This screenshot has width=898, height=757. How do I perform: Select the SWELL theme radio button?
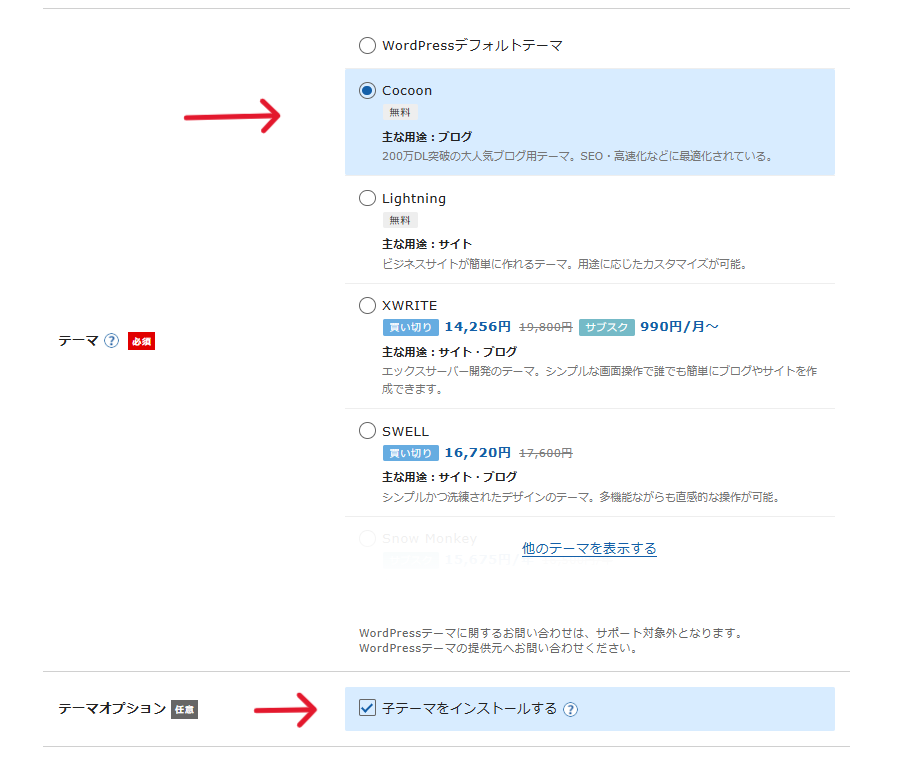point(367,431)
